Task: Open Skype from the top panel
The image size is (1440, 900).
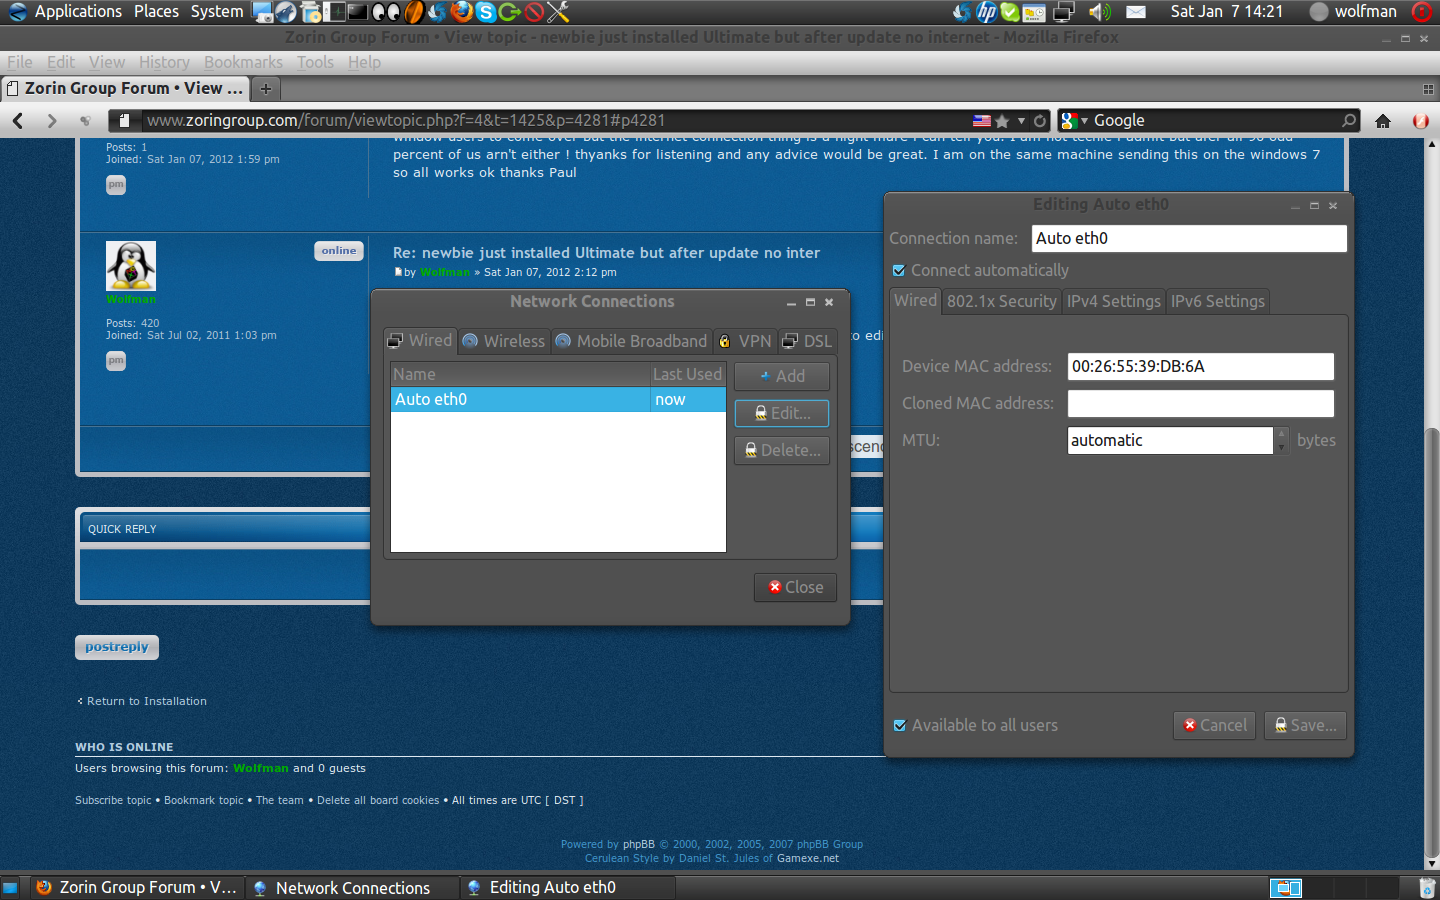Action: (x=486, y=12)
